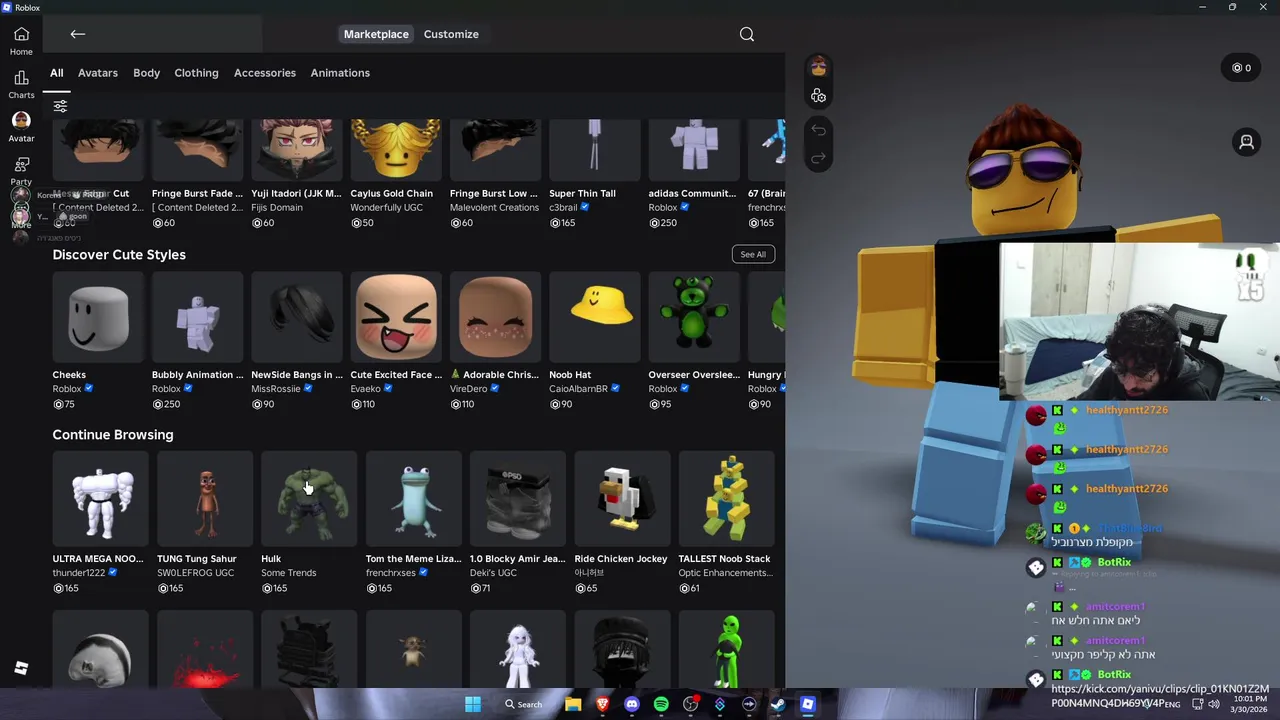This screenshot has width=1280, height=720.
Task: Open NewSide Bangs hair item
Action: 296,318
